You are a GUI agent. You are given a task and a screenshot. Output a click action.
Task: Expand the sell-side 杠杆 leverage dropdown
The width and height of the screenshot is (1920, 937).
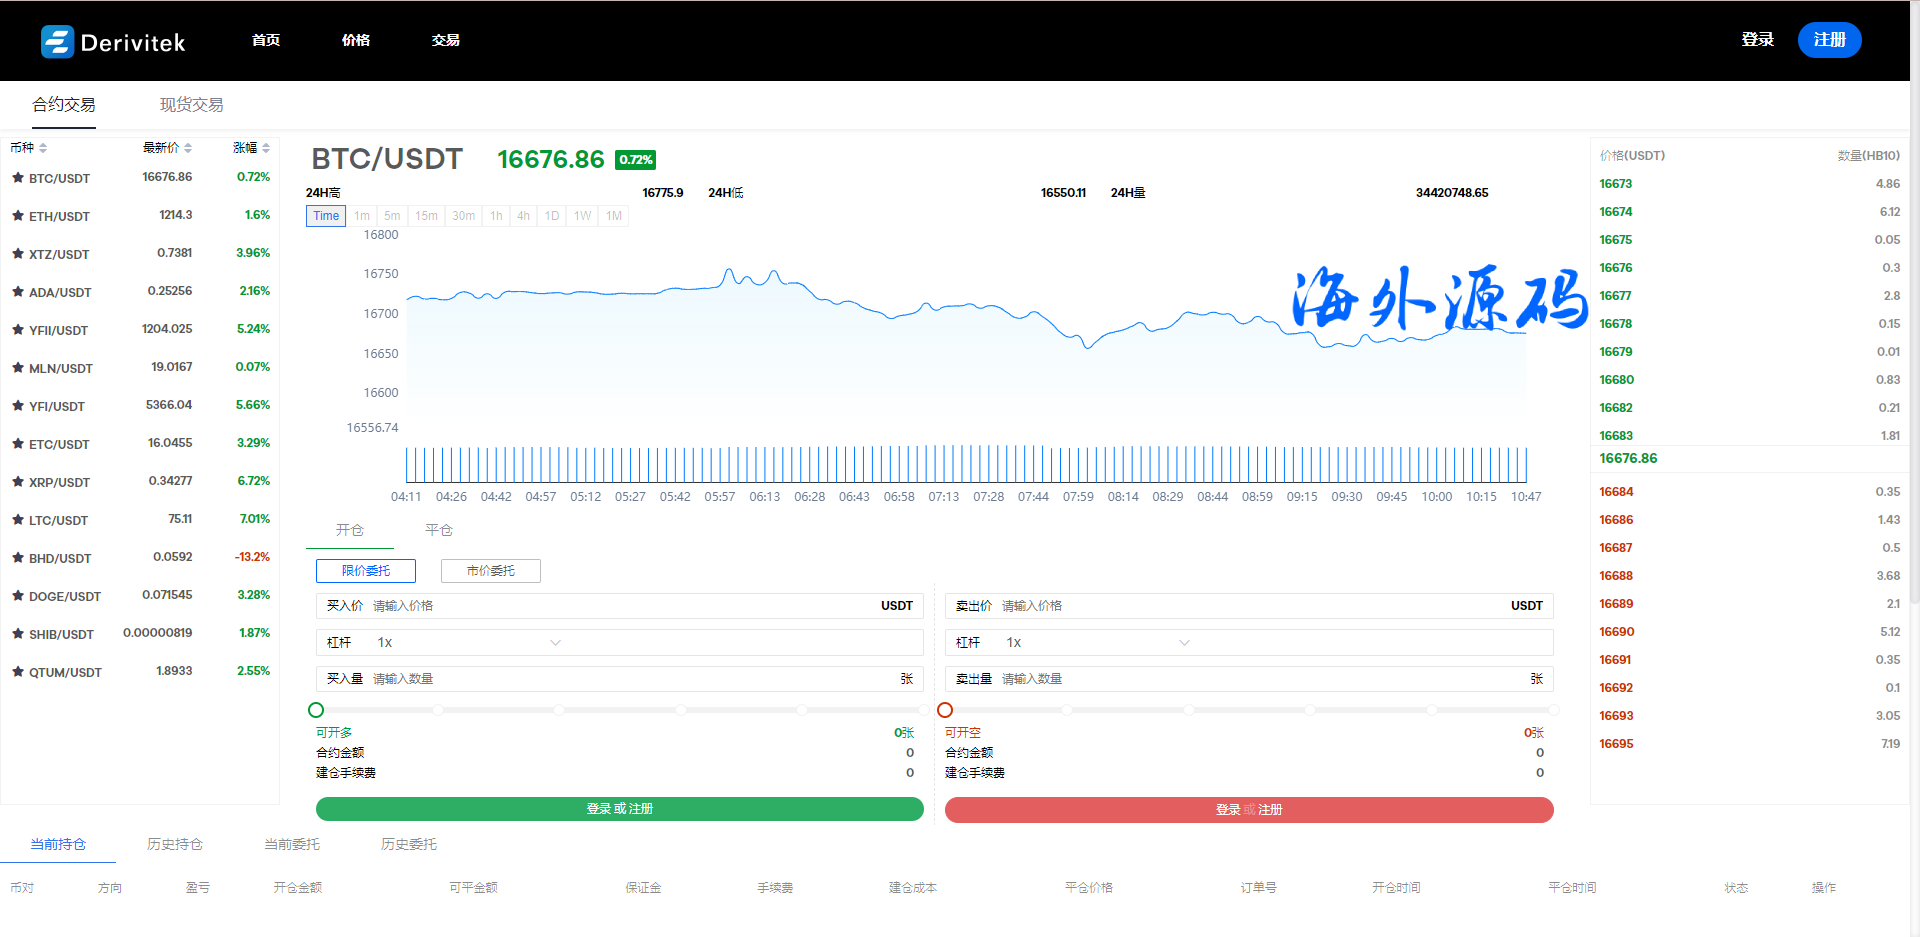(x=1184, y=643)
